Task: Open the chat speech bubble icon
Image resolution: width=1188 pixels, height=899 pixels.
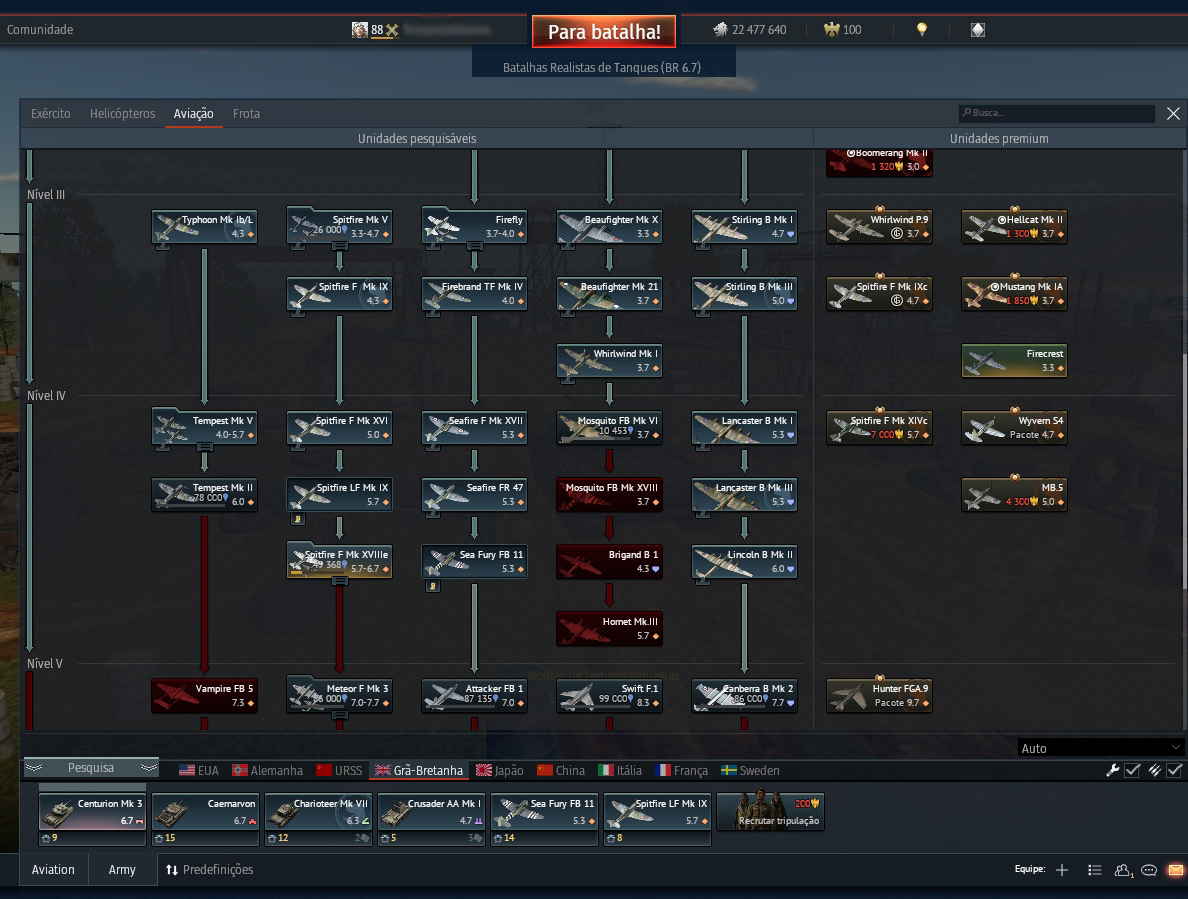Action: coord(1149,870)
